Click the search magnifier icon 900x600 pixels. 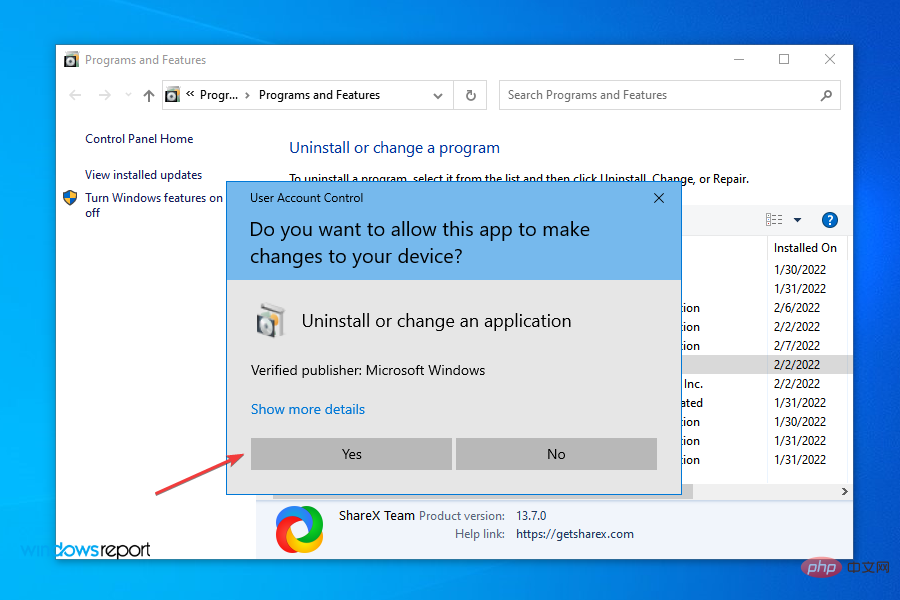click(826, 94)
